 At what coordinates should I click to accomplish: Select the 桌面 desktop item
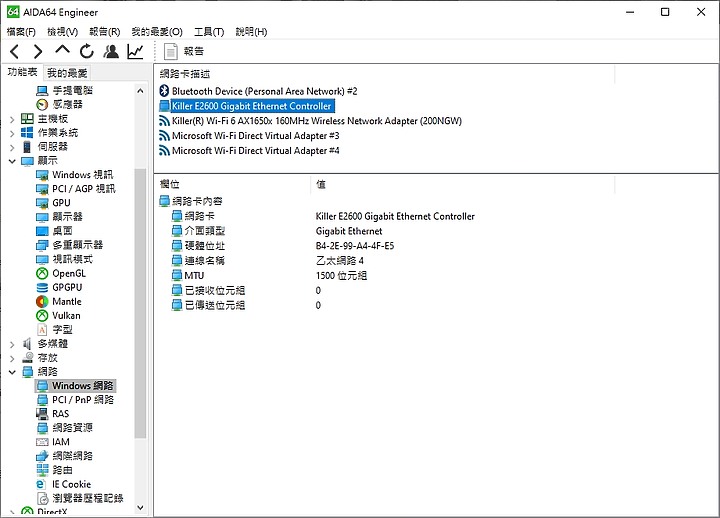pos(54,231)
